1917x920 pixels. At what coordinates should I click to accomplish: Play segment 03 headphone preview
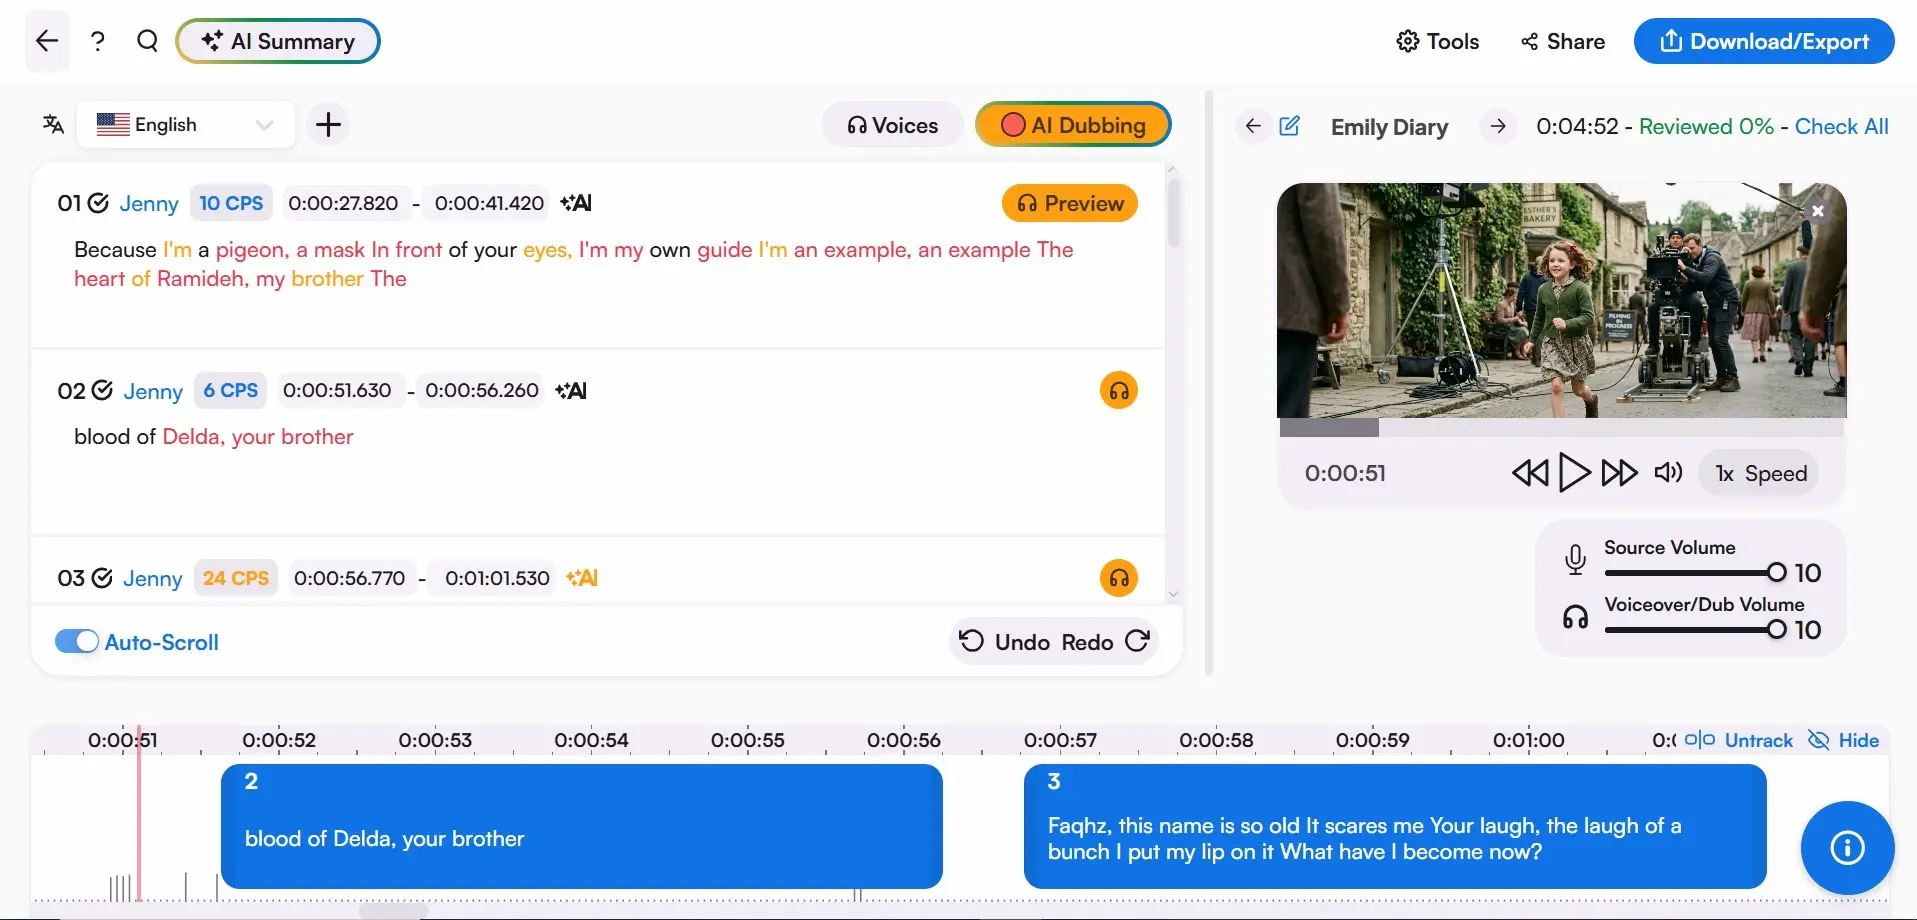[1119, 578]
